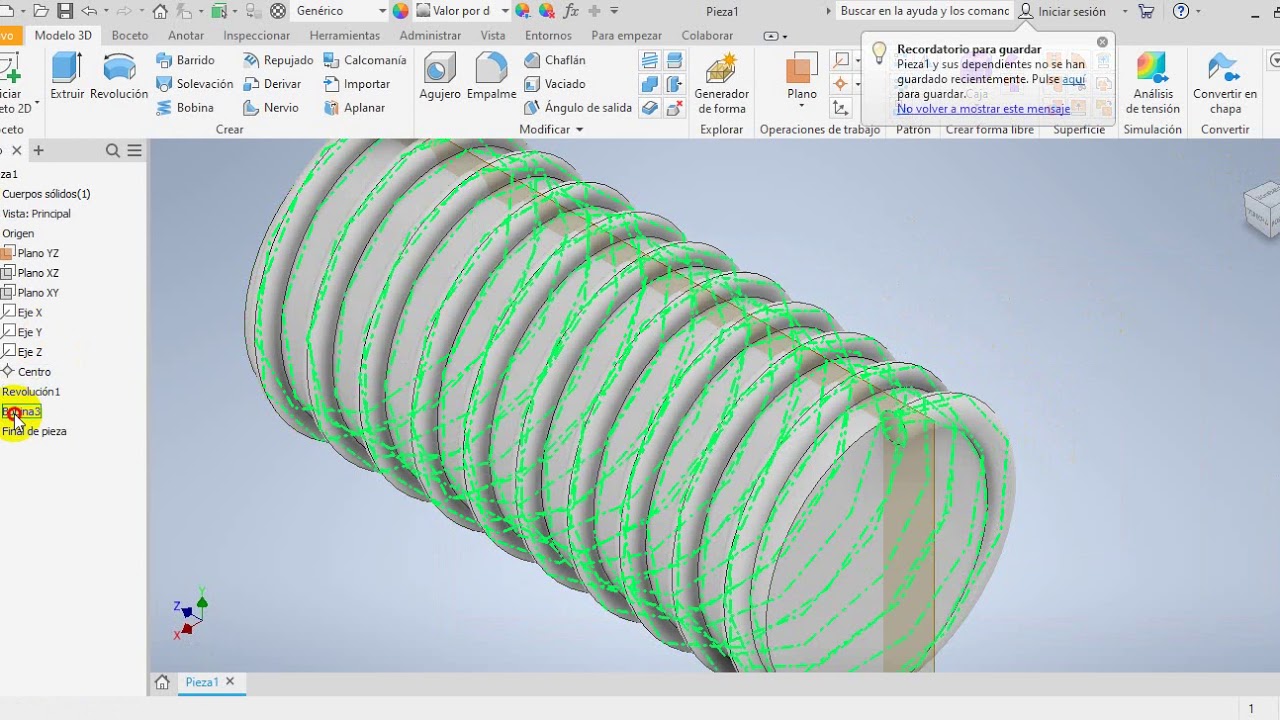Image resolution: width=1280 pixels, height=720 pixels.
Task: Open the browser hamburger menu
Action: point(135,151)
